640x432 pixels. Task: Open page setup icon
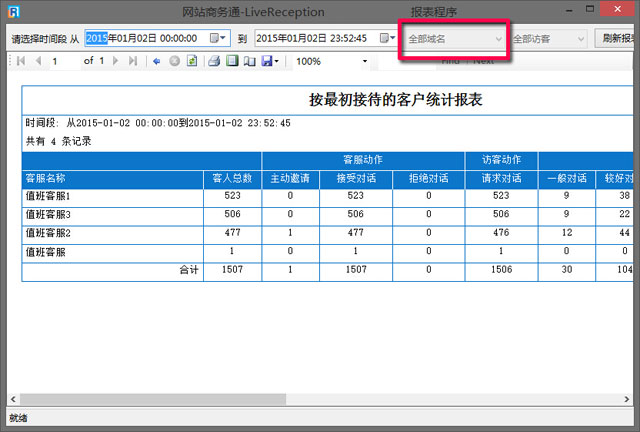[x=249, y=61]
